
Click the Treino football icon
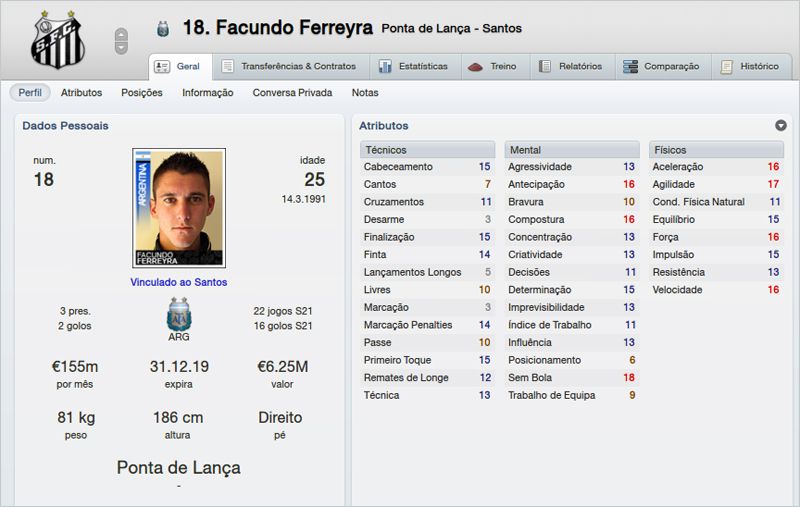tap(476, 67)
